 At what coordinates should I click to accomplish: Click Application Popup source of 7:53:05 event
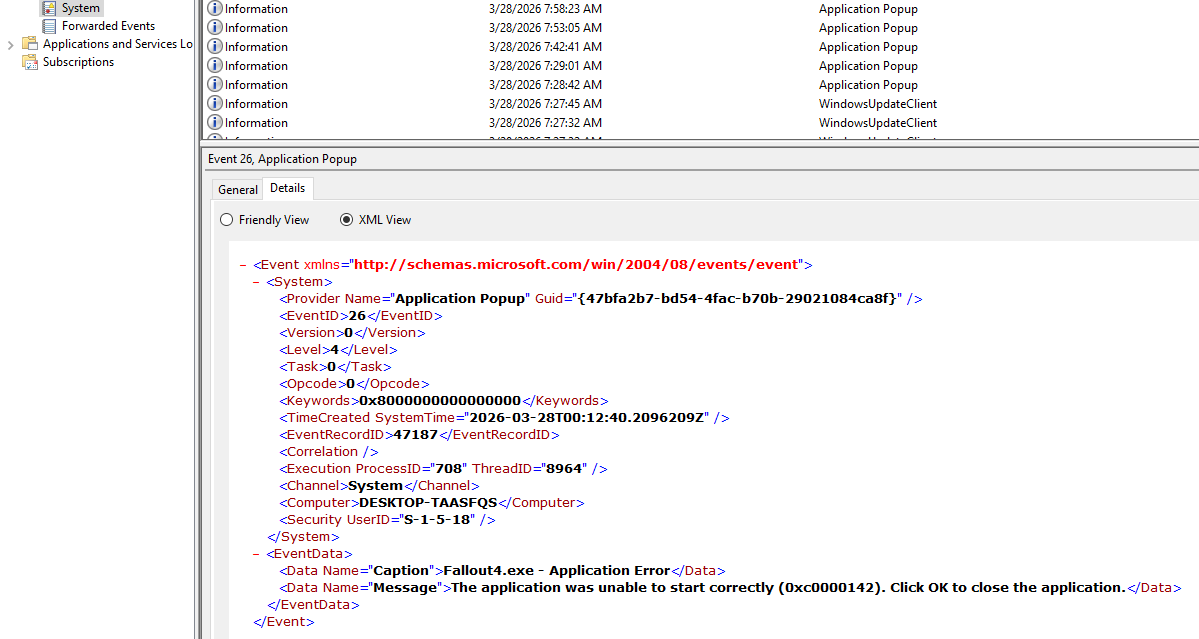tap(868, 28)
